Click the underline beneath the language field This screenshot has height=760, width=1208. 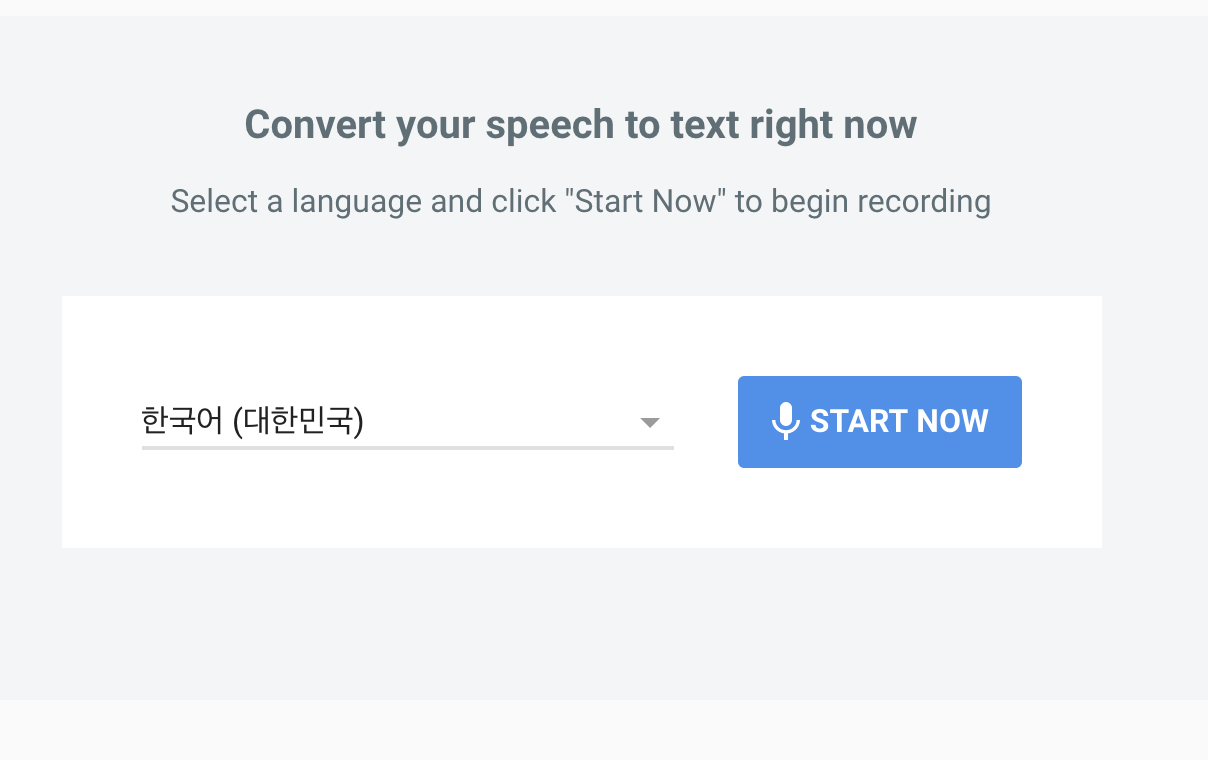pos(408,448)
